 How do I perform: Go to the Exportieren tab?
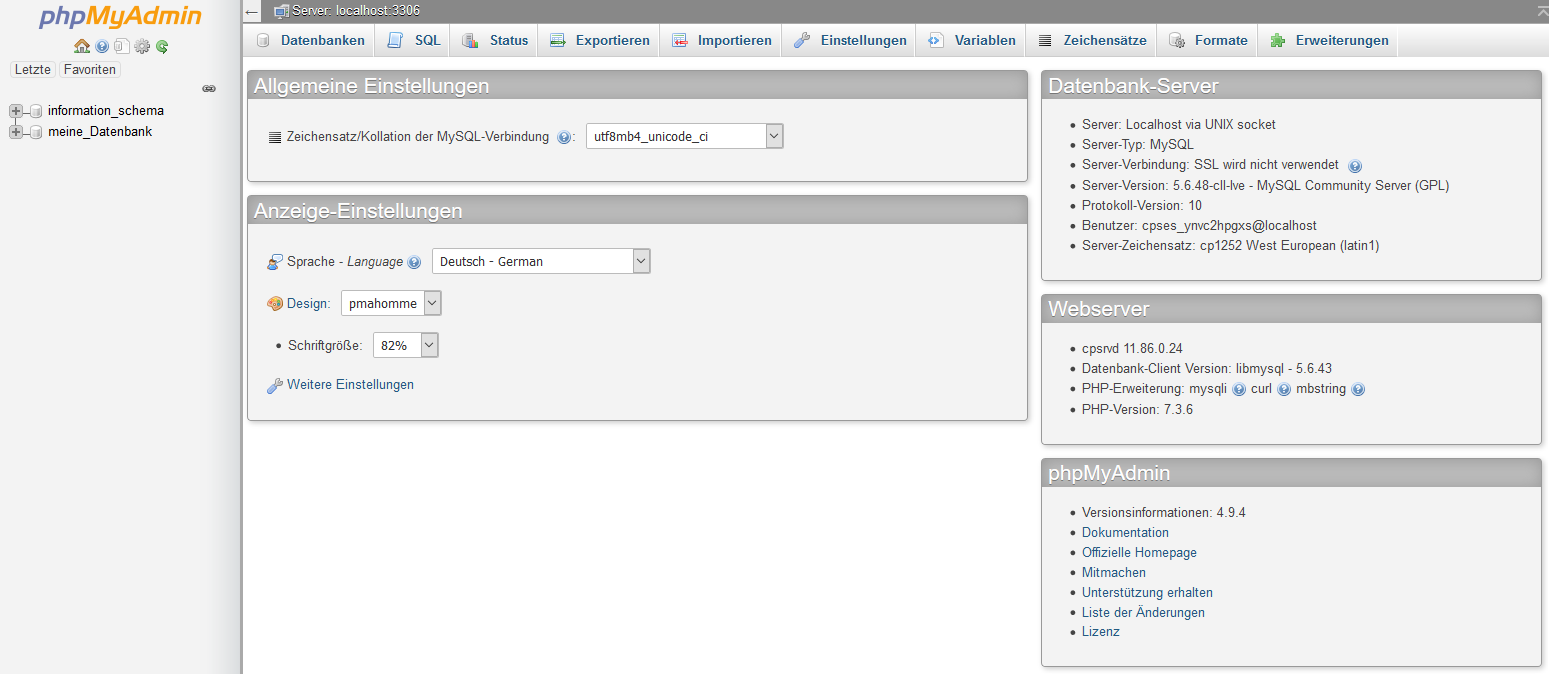599,41
